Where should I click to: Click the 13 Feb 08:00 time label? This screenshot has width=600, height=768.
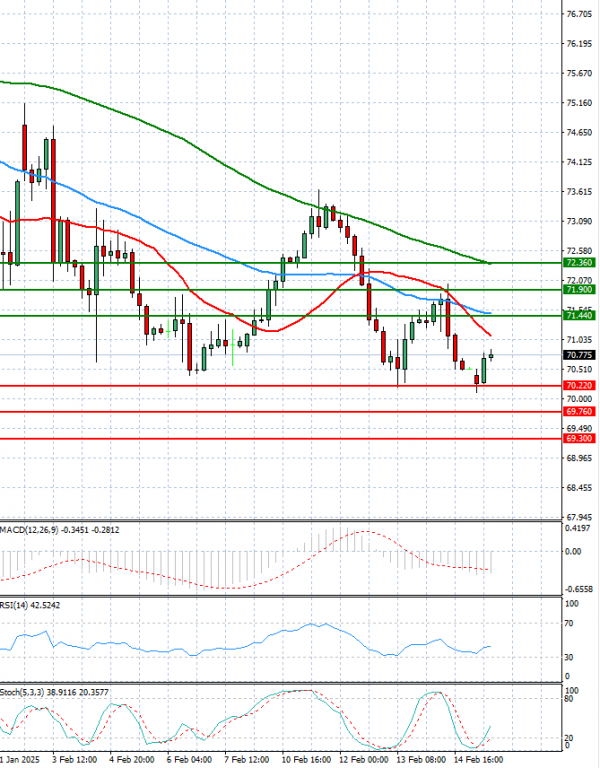(x=421, y=760)
